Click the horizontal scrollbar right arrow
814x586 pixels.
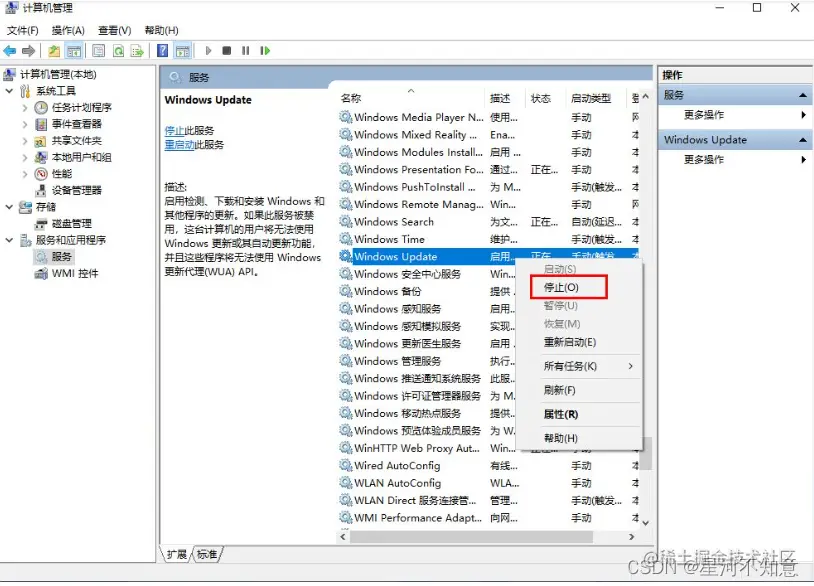click(631, 537)
